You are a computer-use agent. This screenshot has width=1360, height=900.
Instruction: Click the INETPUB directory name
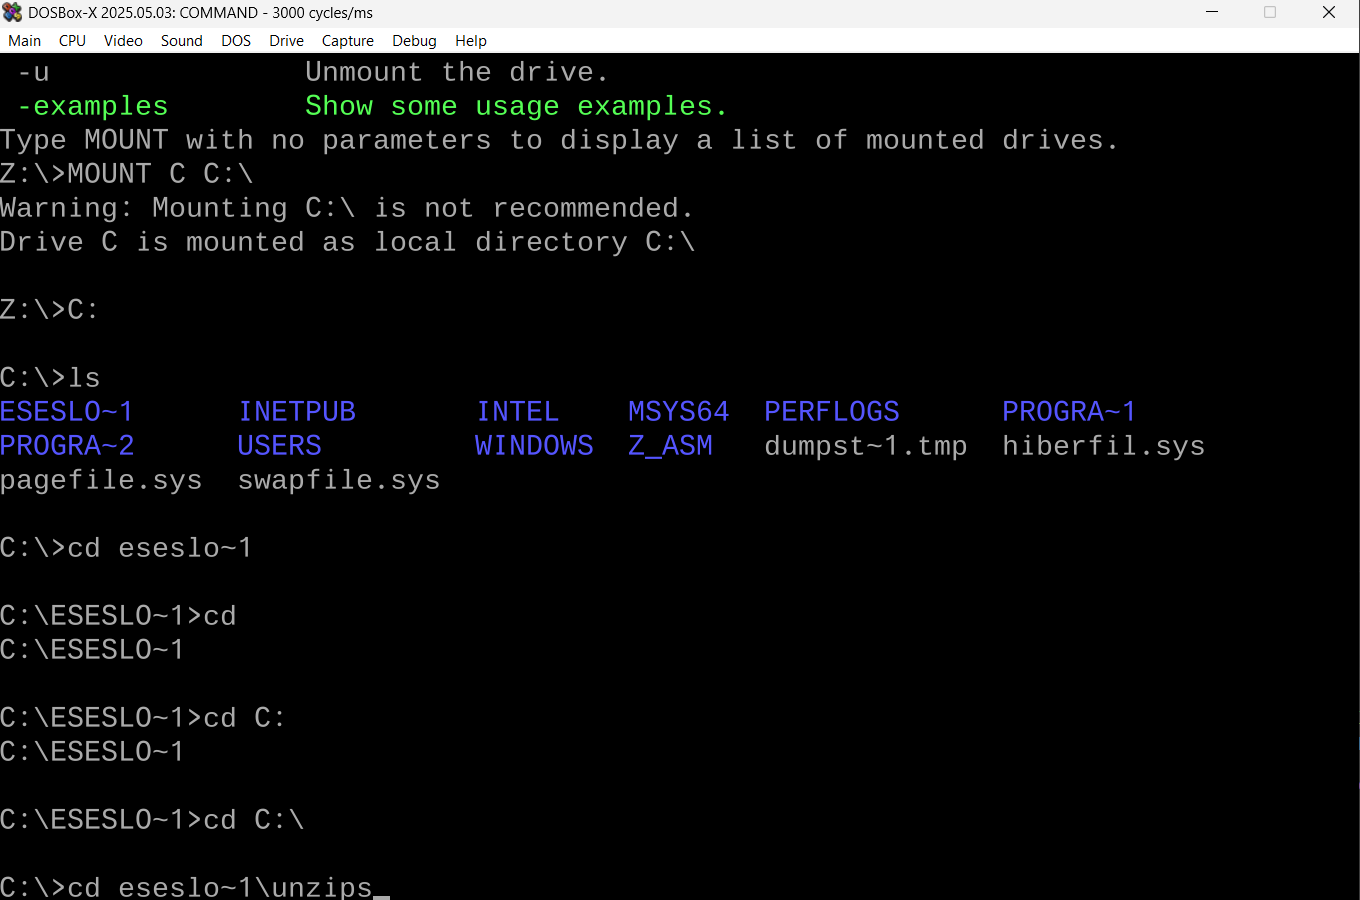(x=297, y=412)
